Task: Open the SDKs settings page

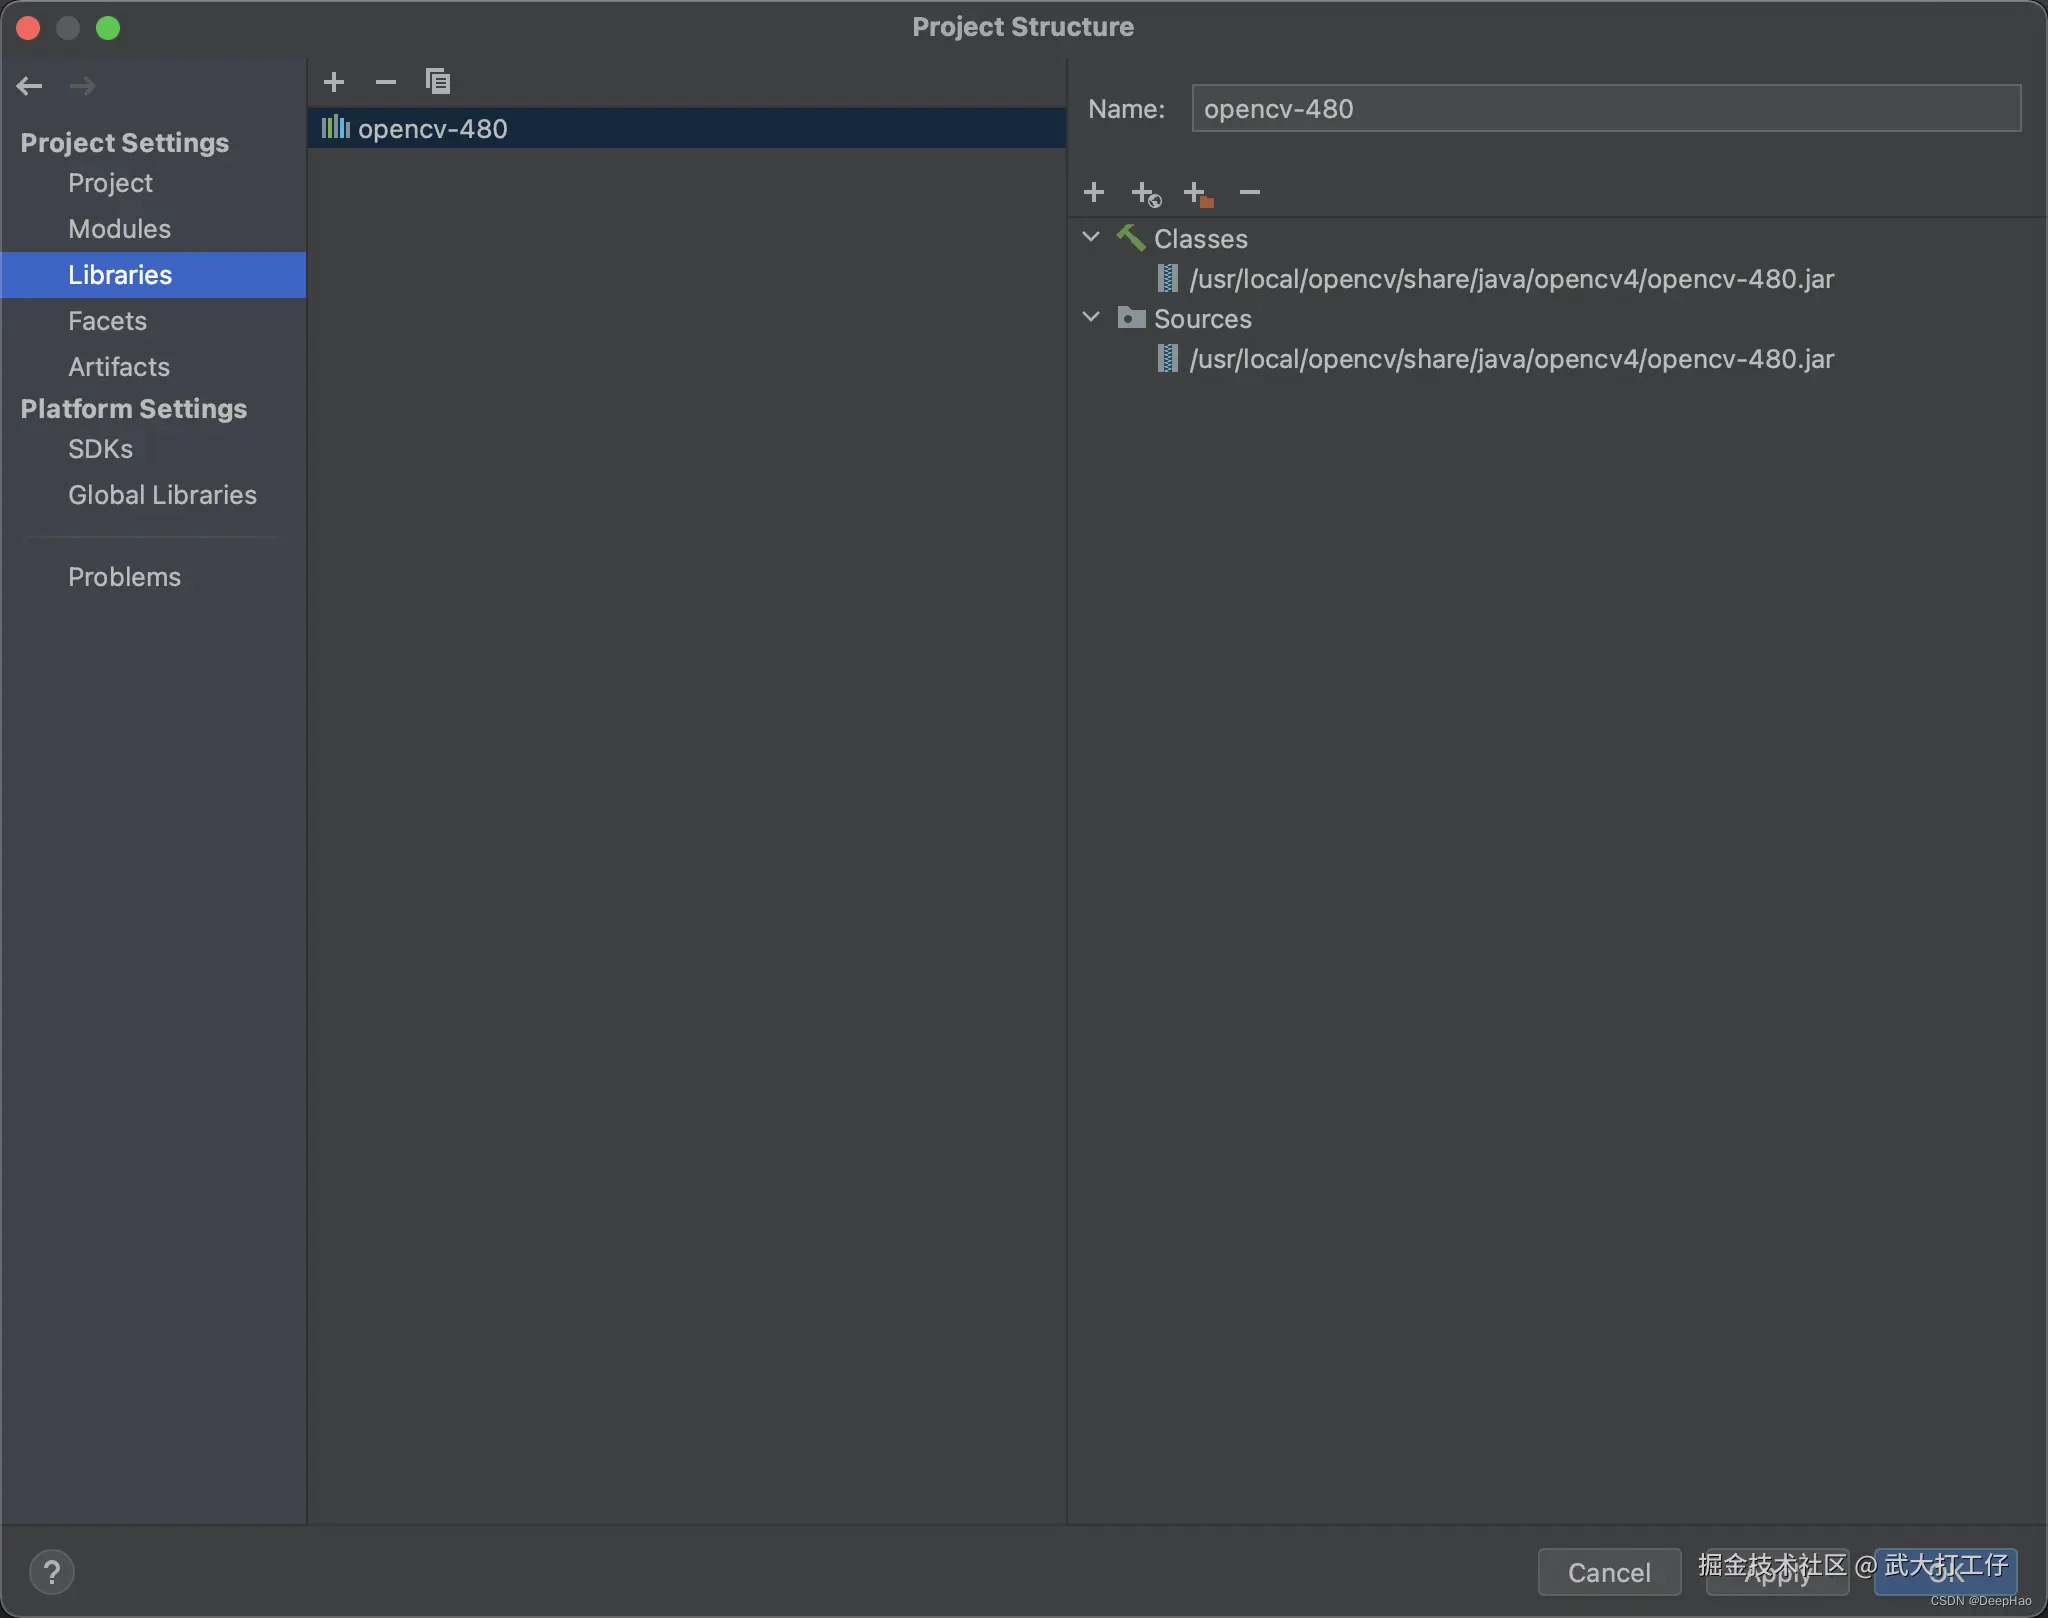Action: pos(100,449)
